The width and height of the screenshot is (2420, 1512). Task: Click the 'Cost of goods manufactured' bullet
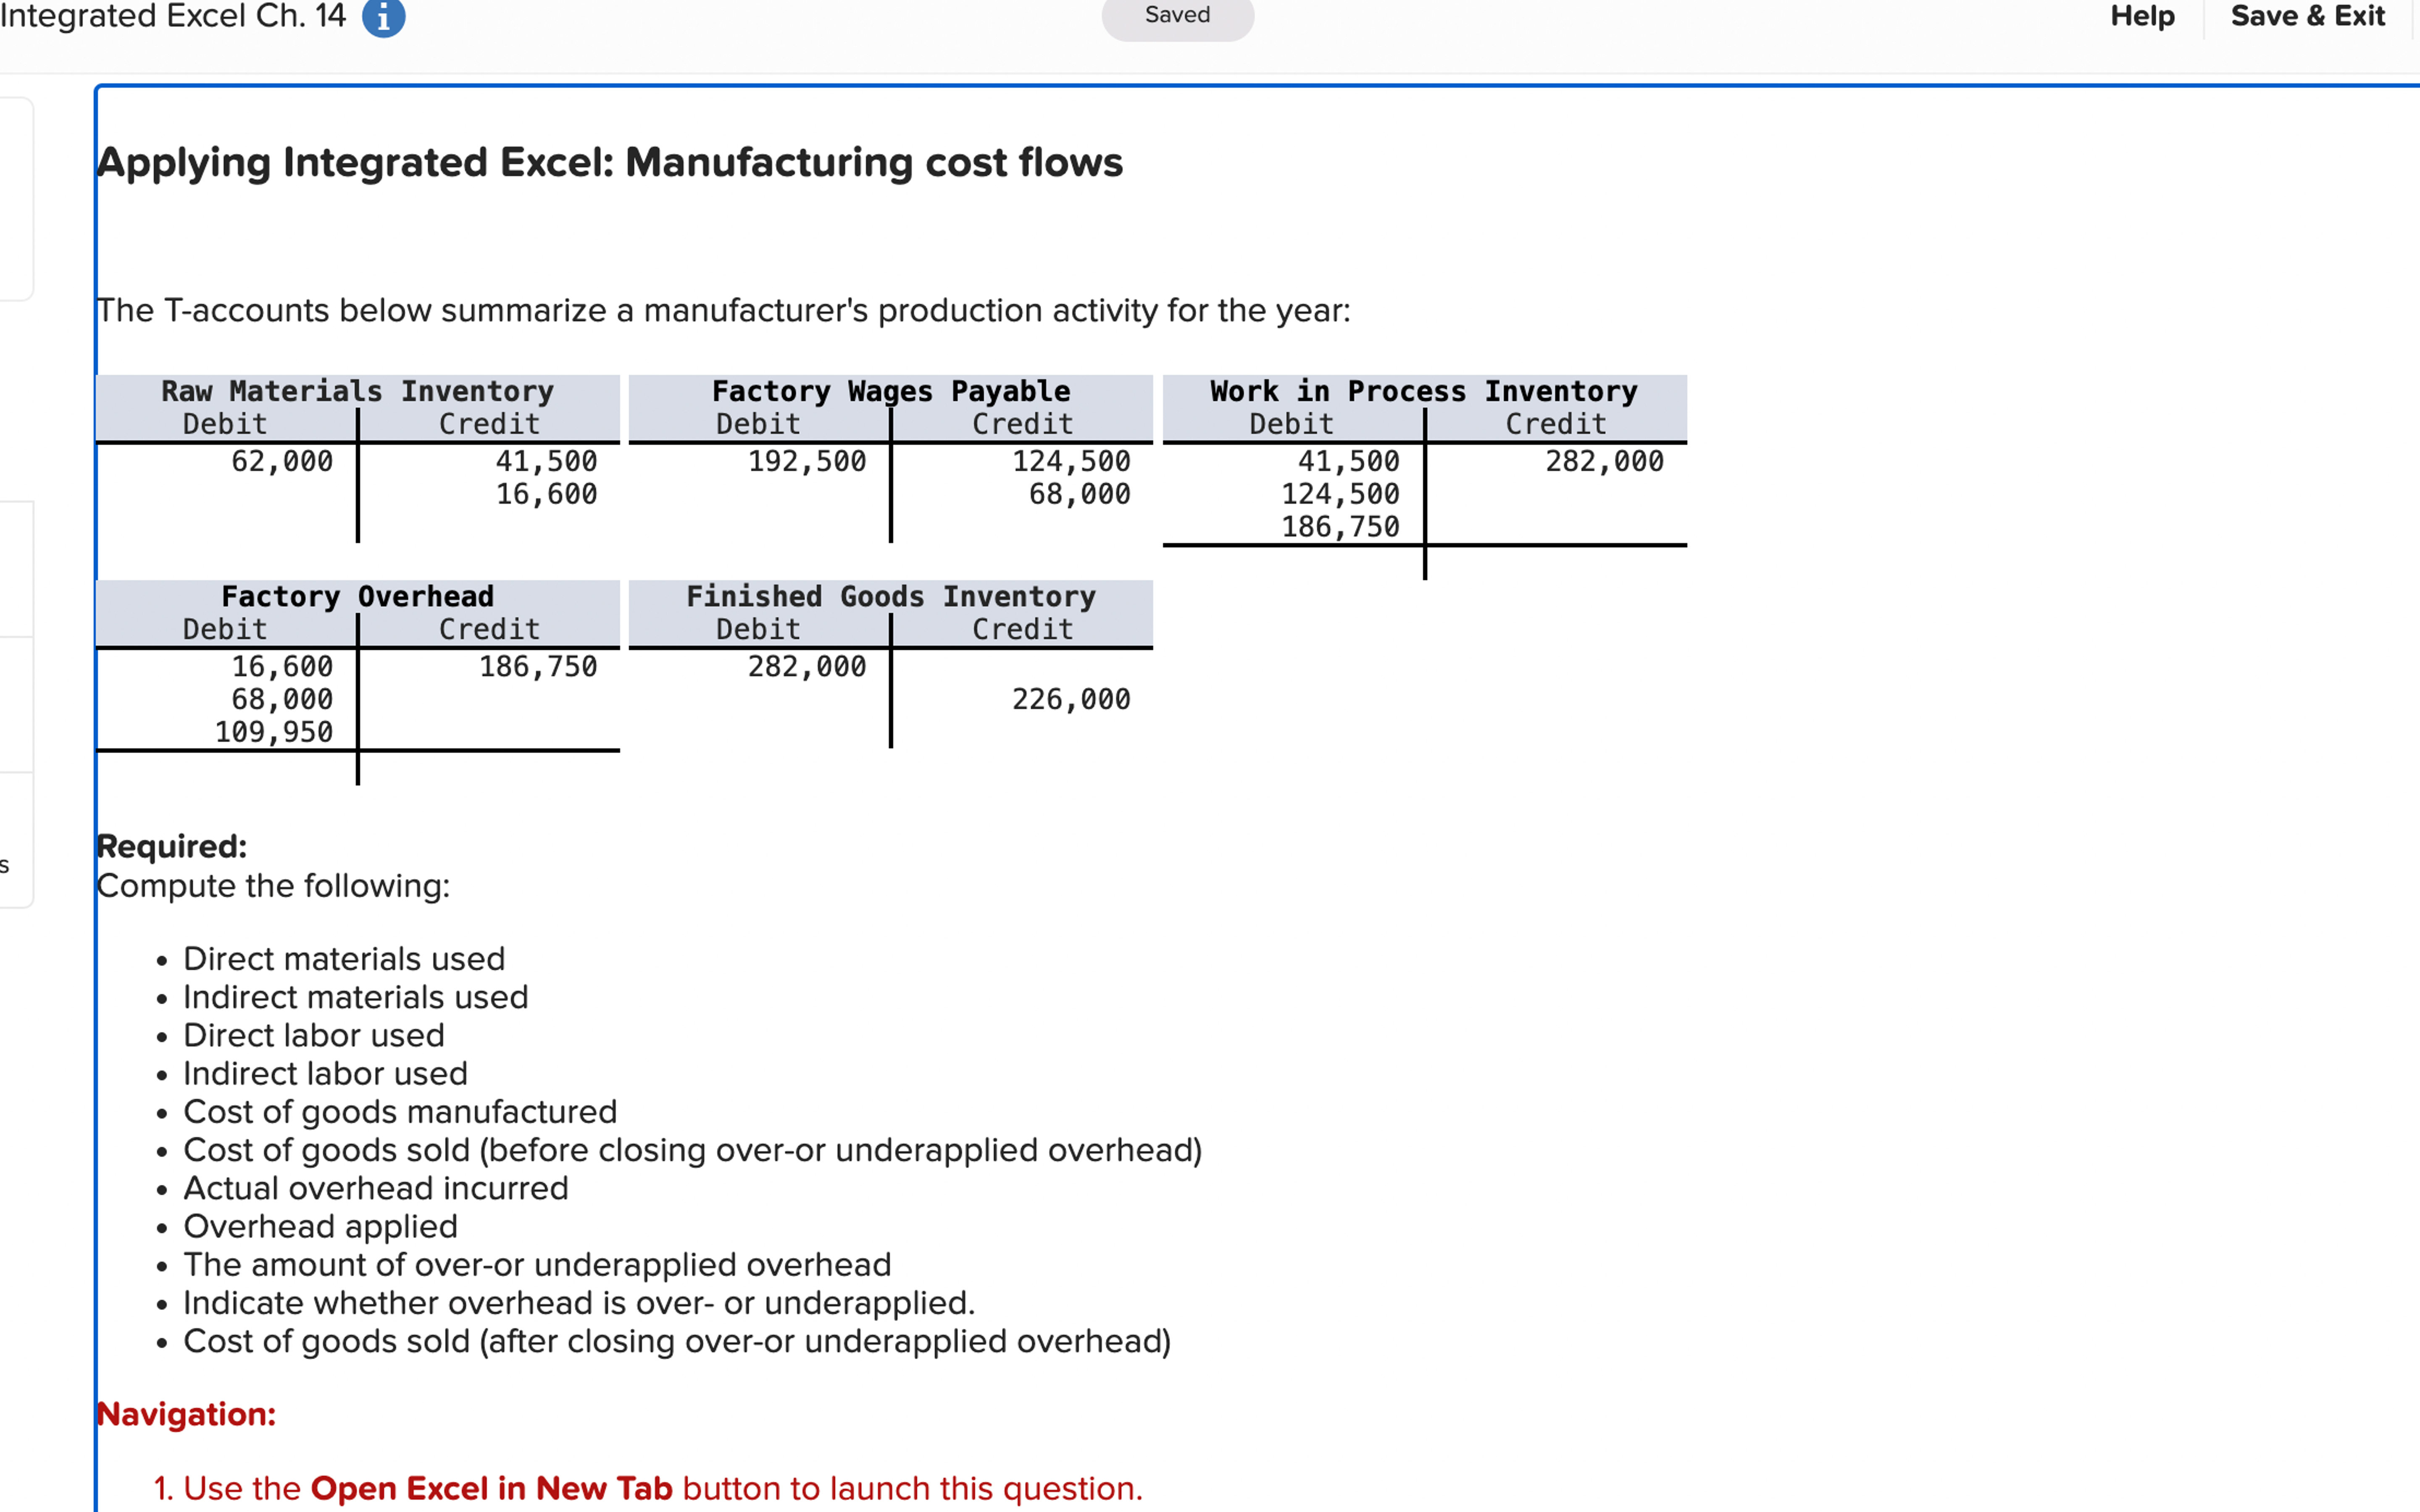coord(400,1112)
